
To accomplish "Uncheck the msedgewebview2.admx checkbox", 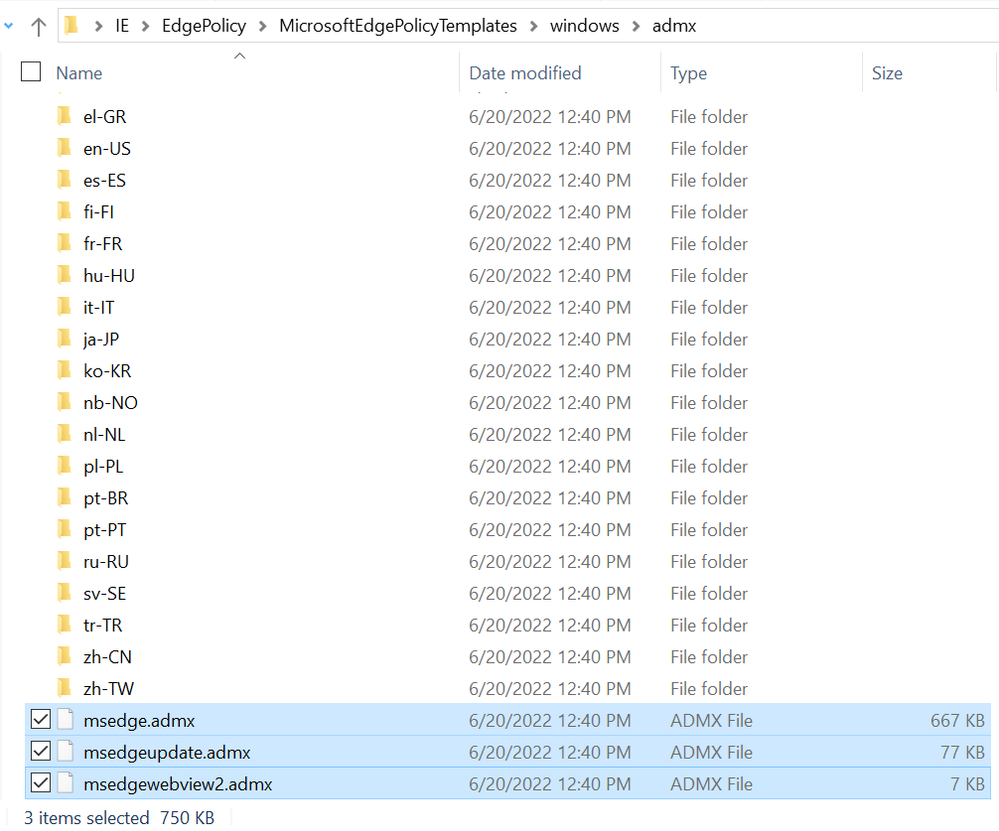I will [41, 783].
